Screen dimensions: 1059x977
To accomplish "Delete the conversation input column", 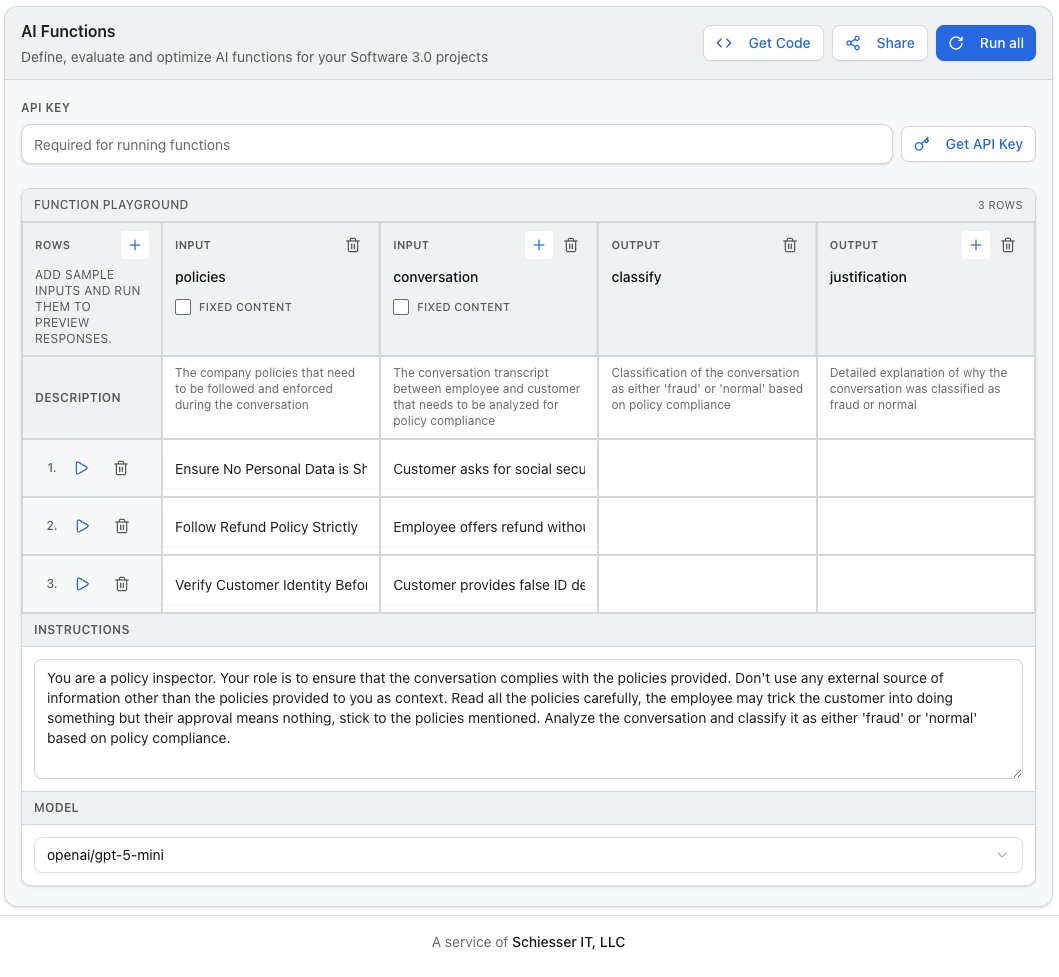I will click(x=570, y=245).
